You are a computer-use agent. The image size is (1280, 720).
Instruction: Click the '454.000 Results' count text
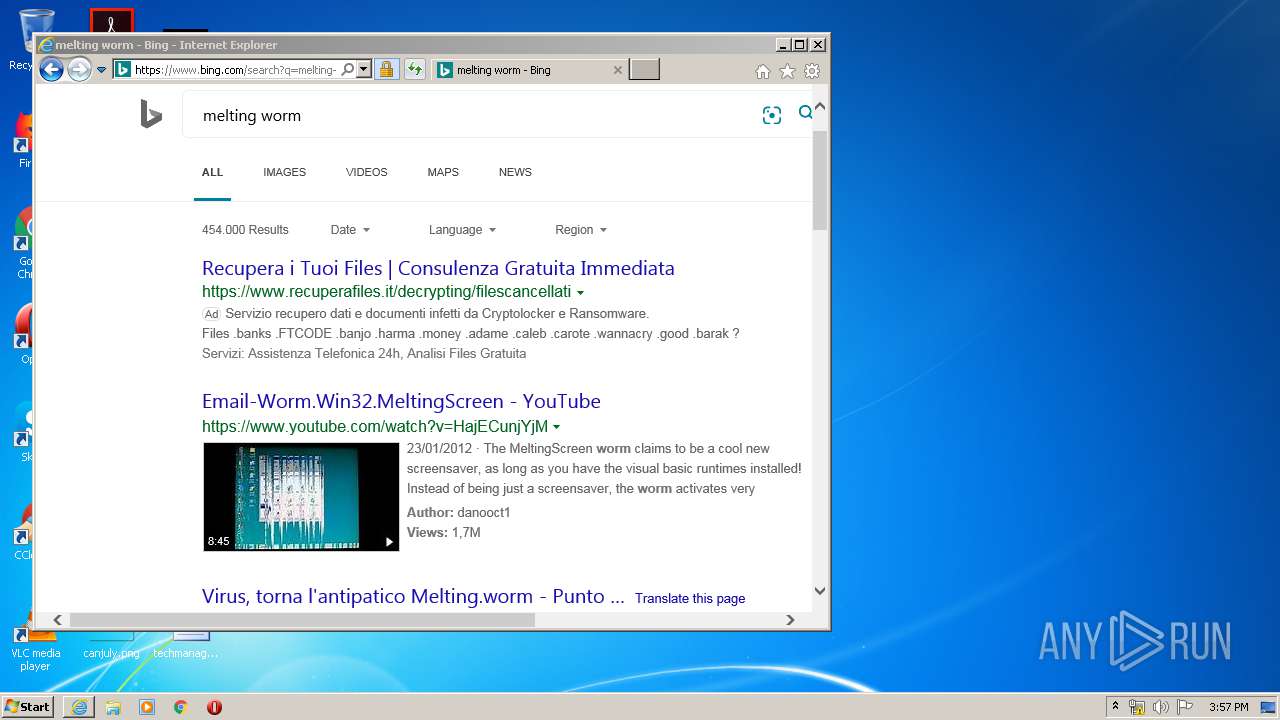245,230
